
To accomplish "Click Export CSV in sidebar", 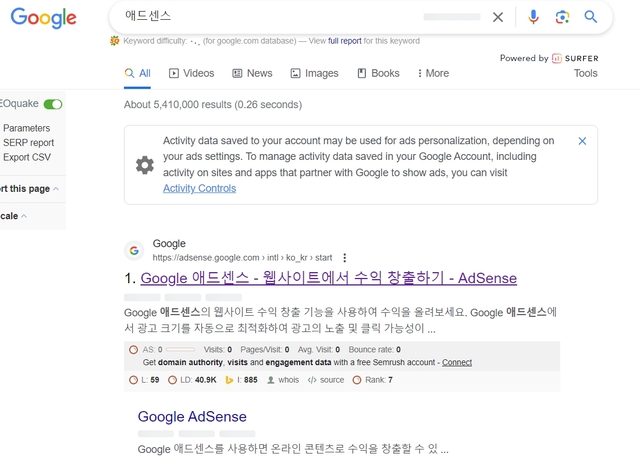I will [27, 157].
